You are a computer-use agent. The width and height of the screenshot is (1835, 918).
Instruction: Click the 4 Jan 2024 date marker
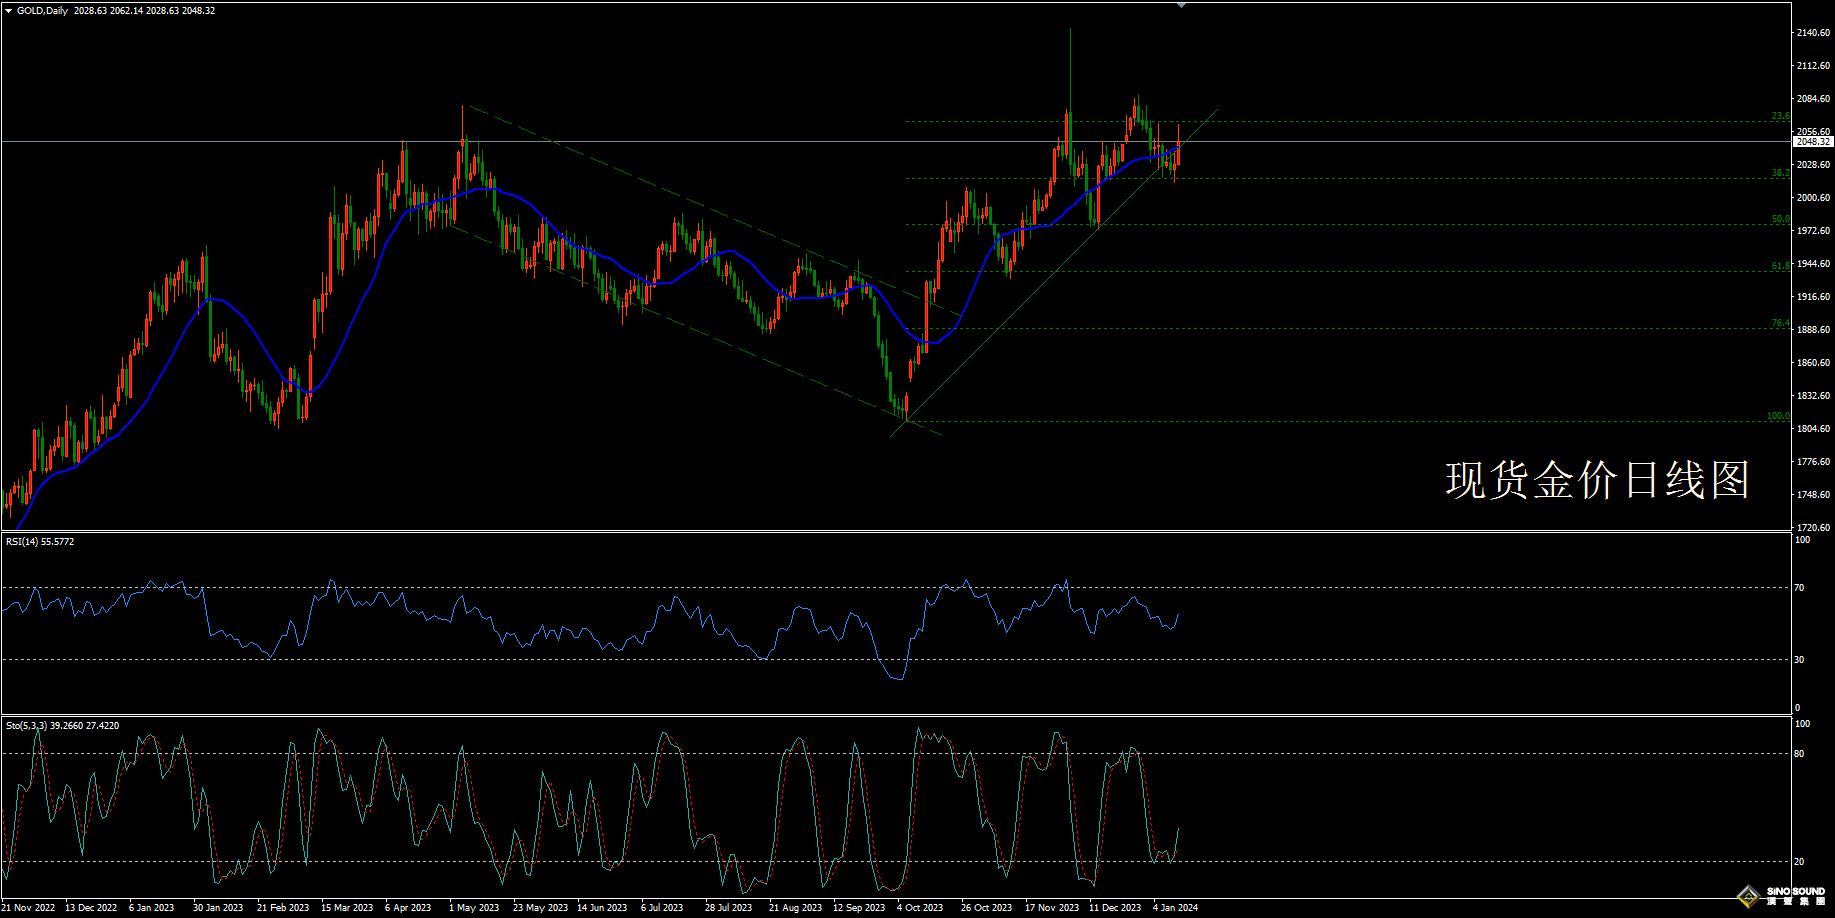[x=1175, y=908]
